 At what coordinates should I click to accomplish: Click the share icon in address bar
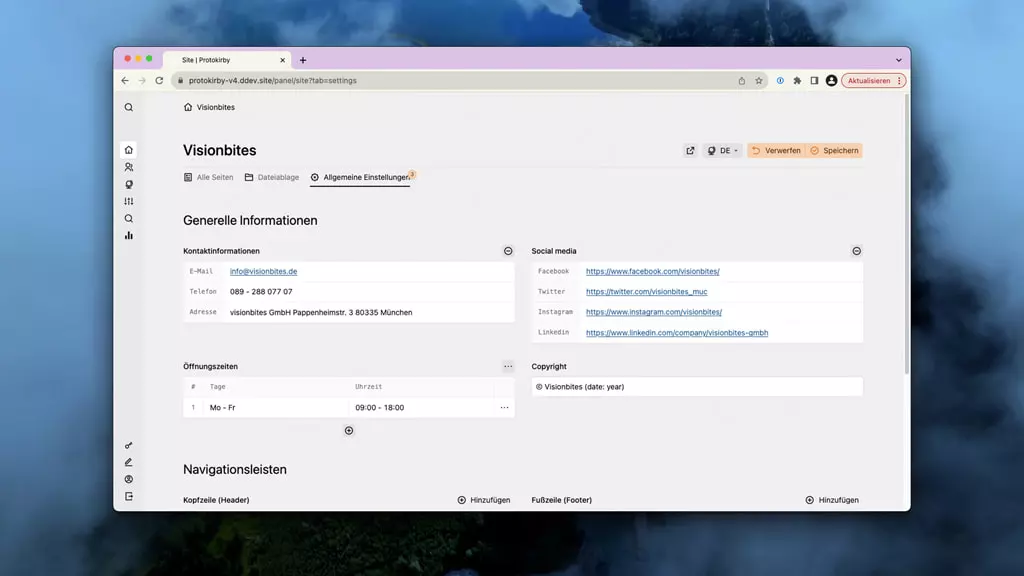point(742,81)
